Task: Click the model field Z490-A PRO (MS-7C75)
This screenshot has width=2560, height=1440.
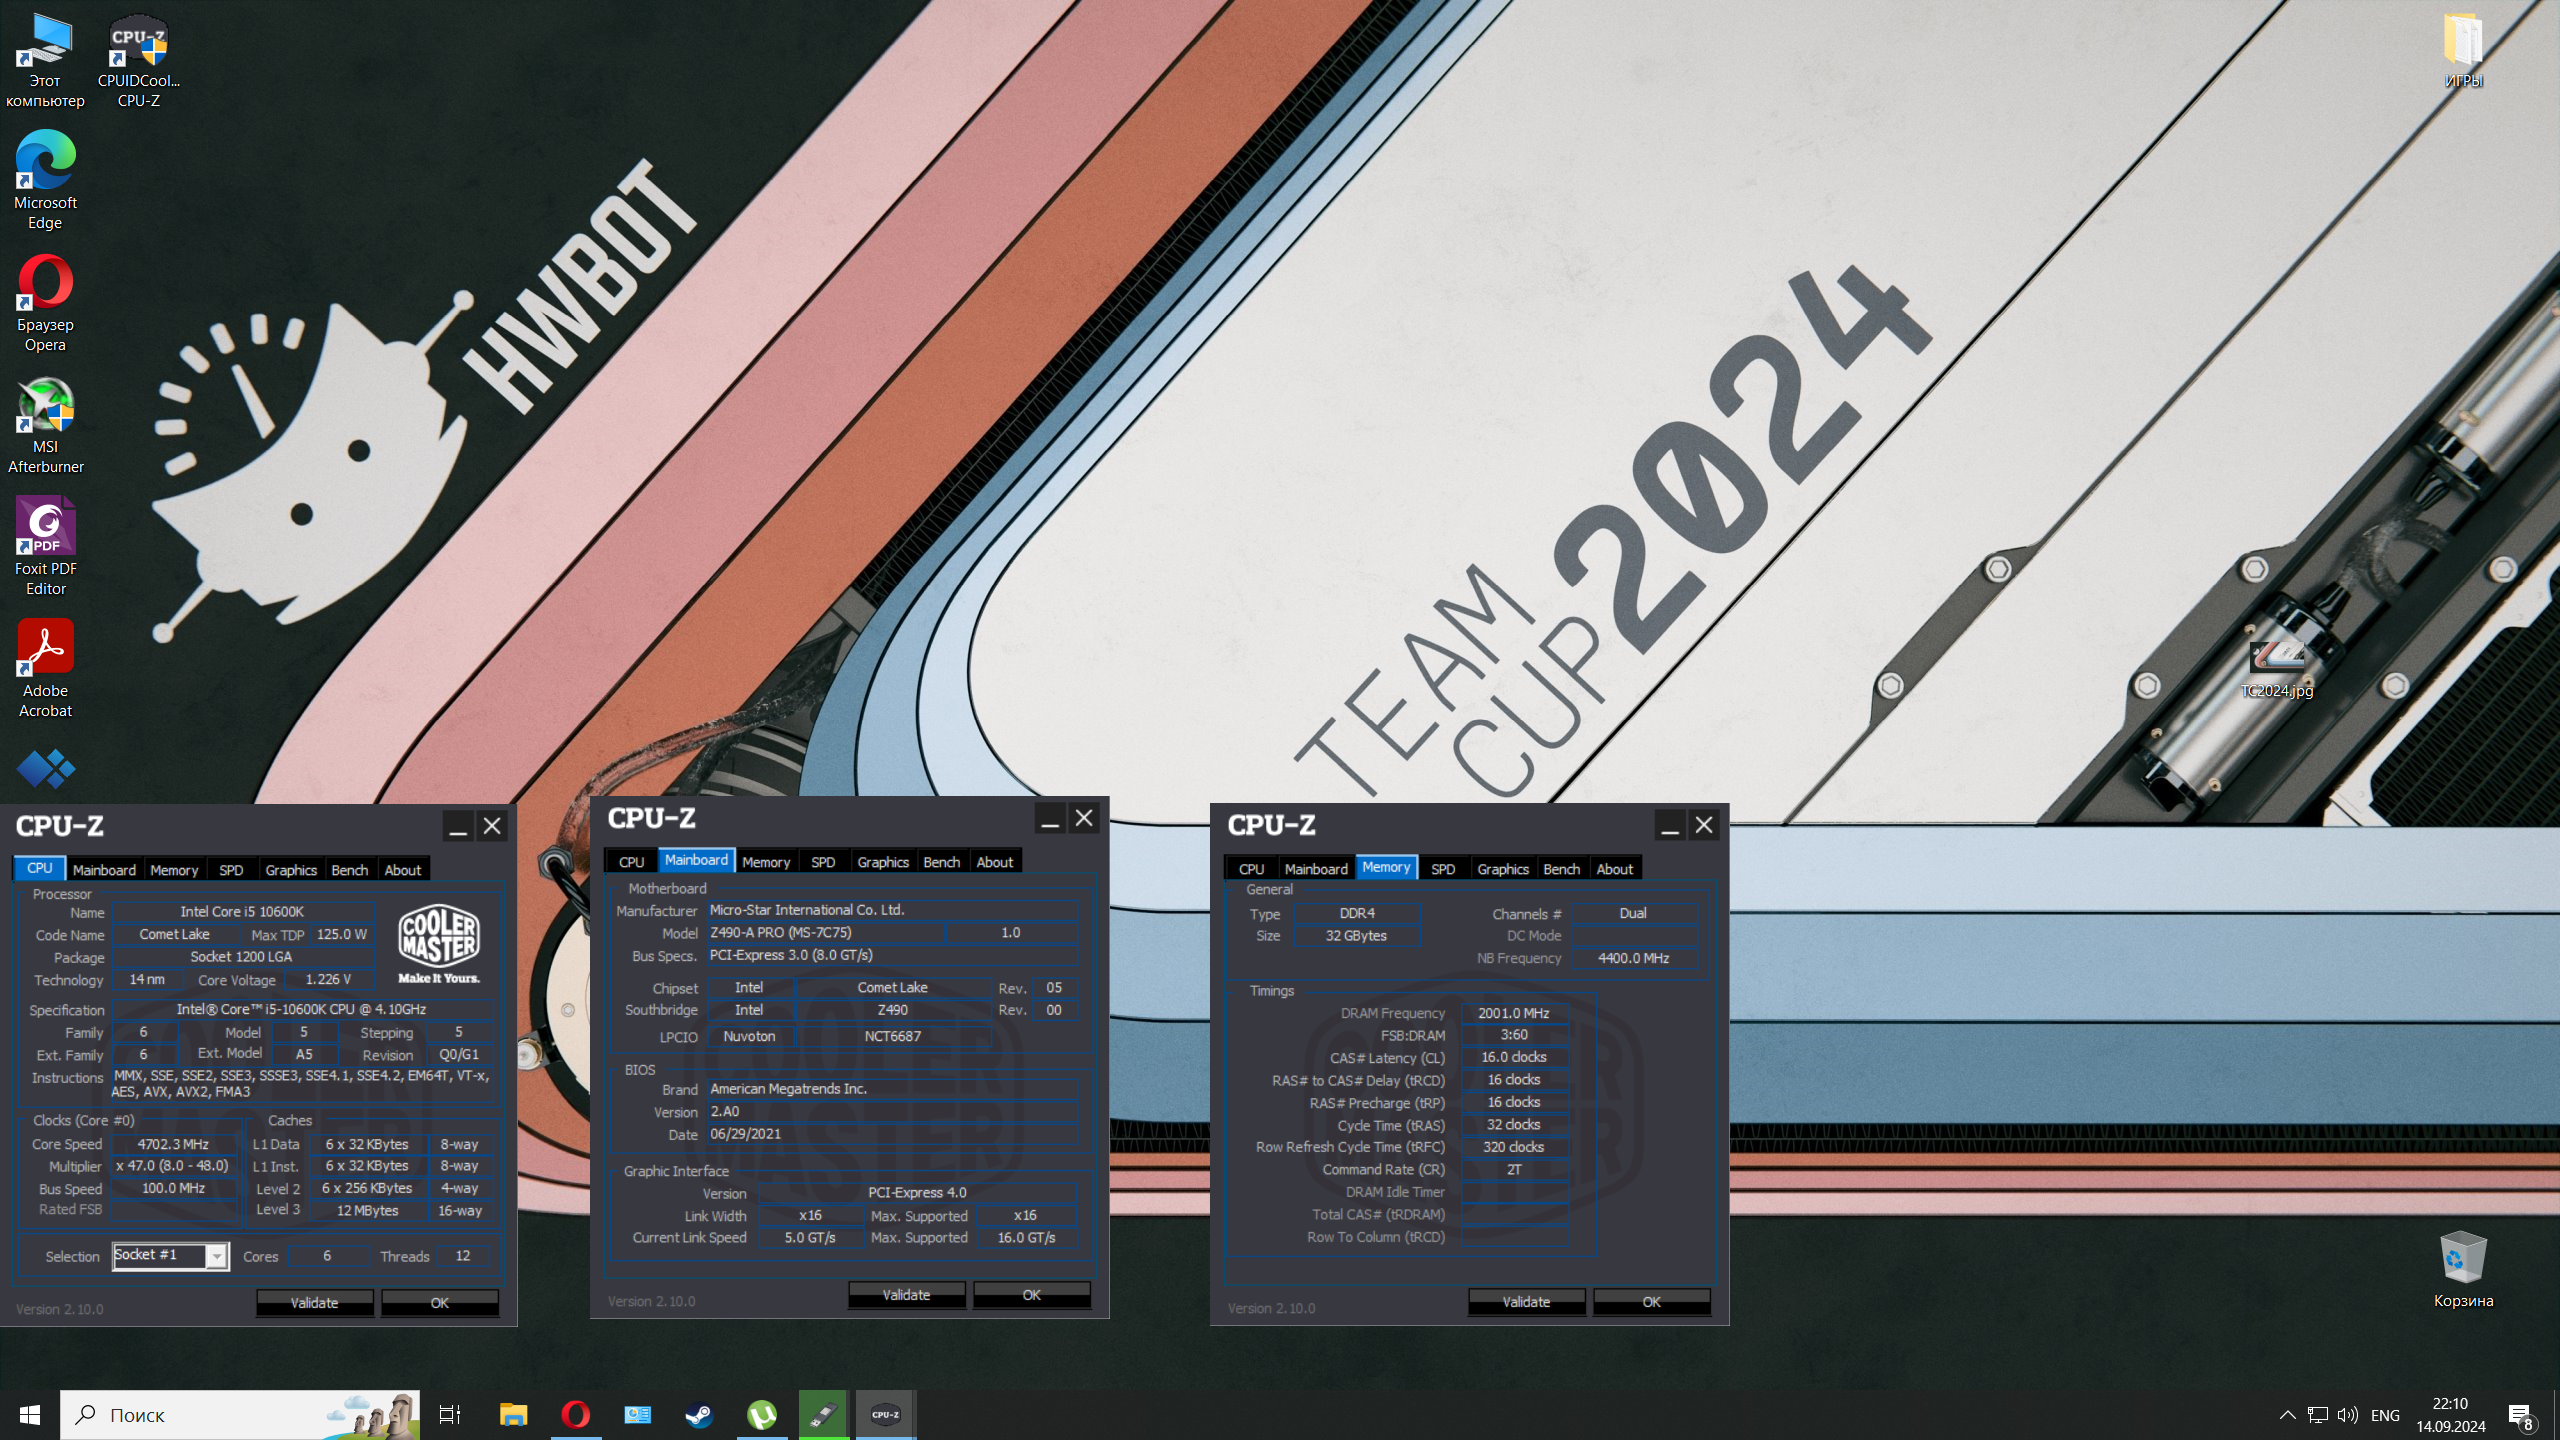Action: [x=825, y=932]
